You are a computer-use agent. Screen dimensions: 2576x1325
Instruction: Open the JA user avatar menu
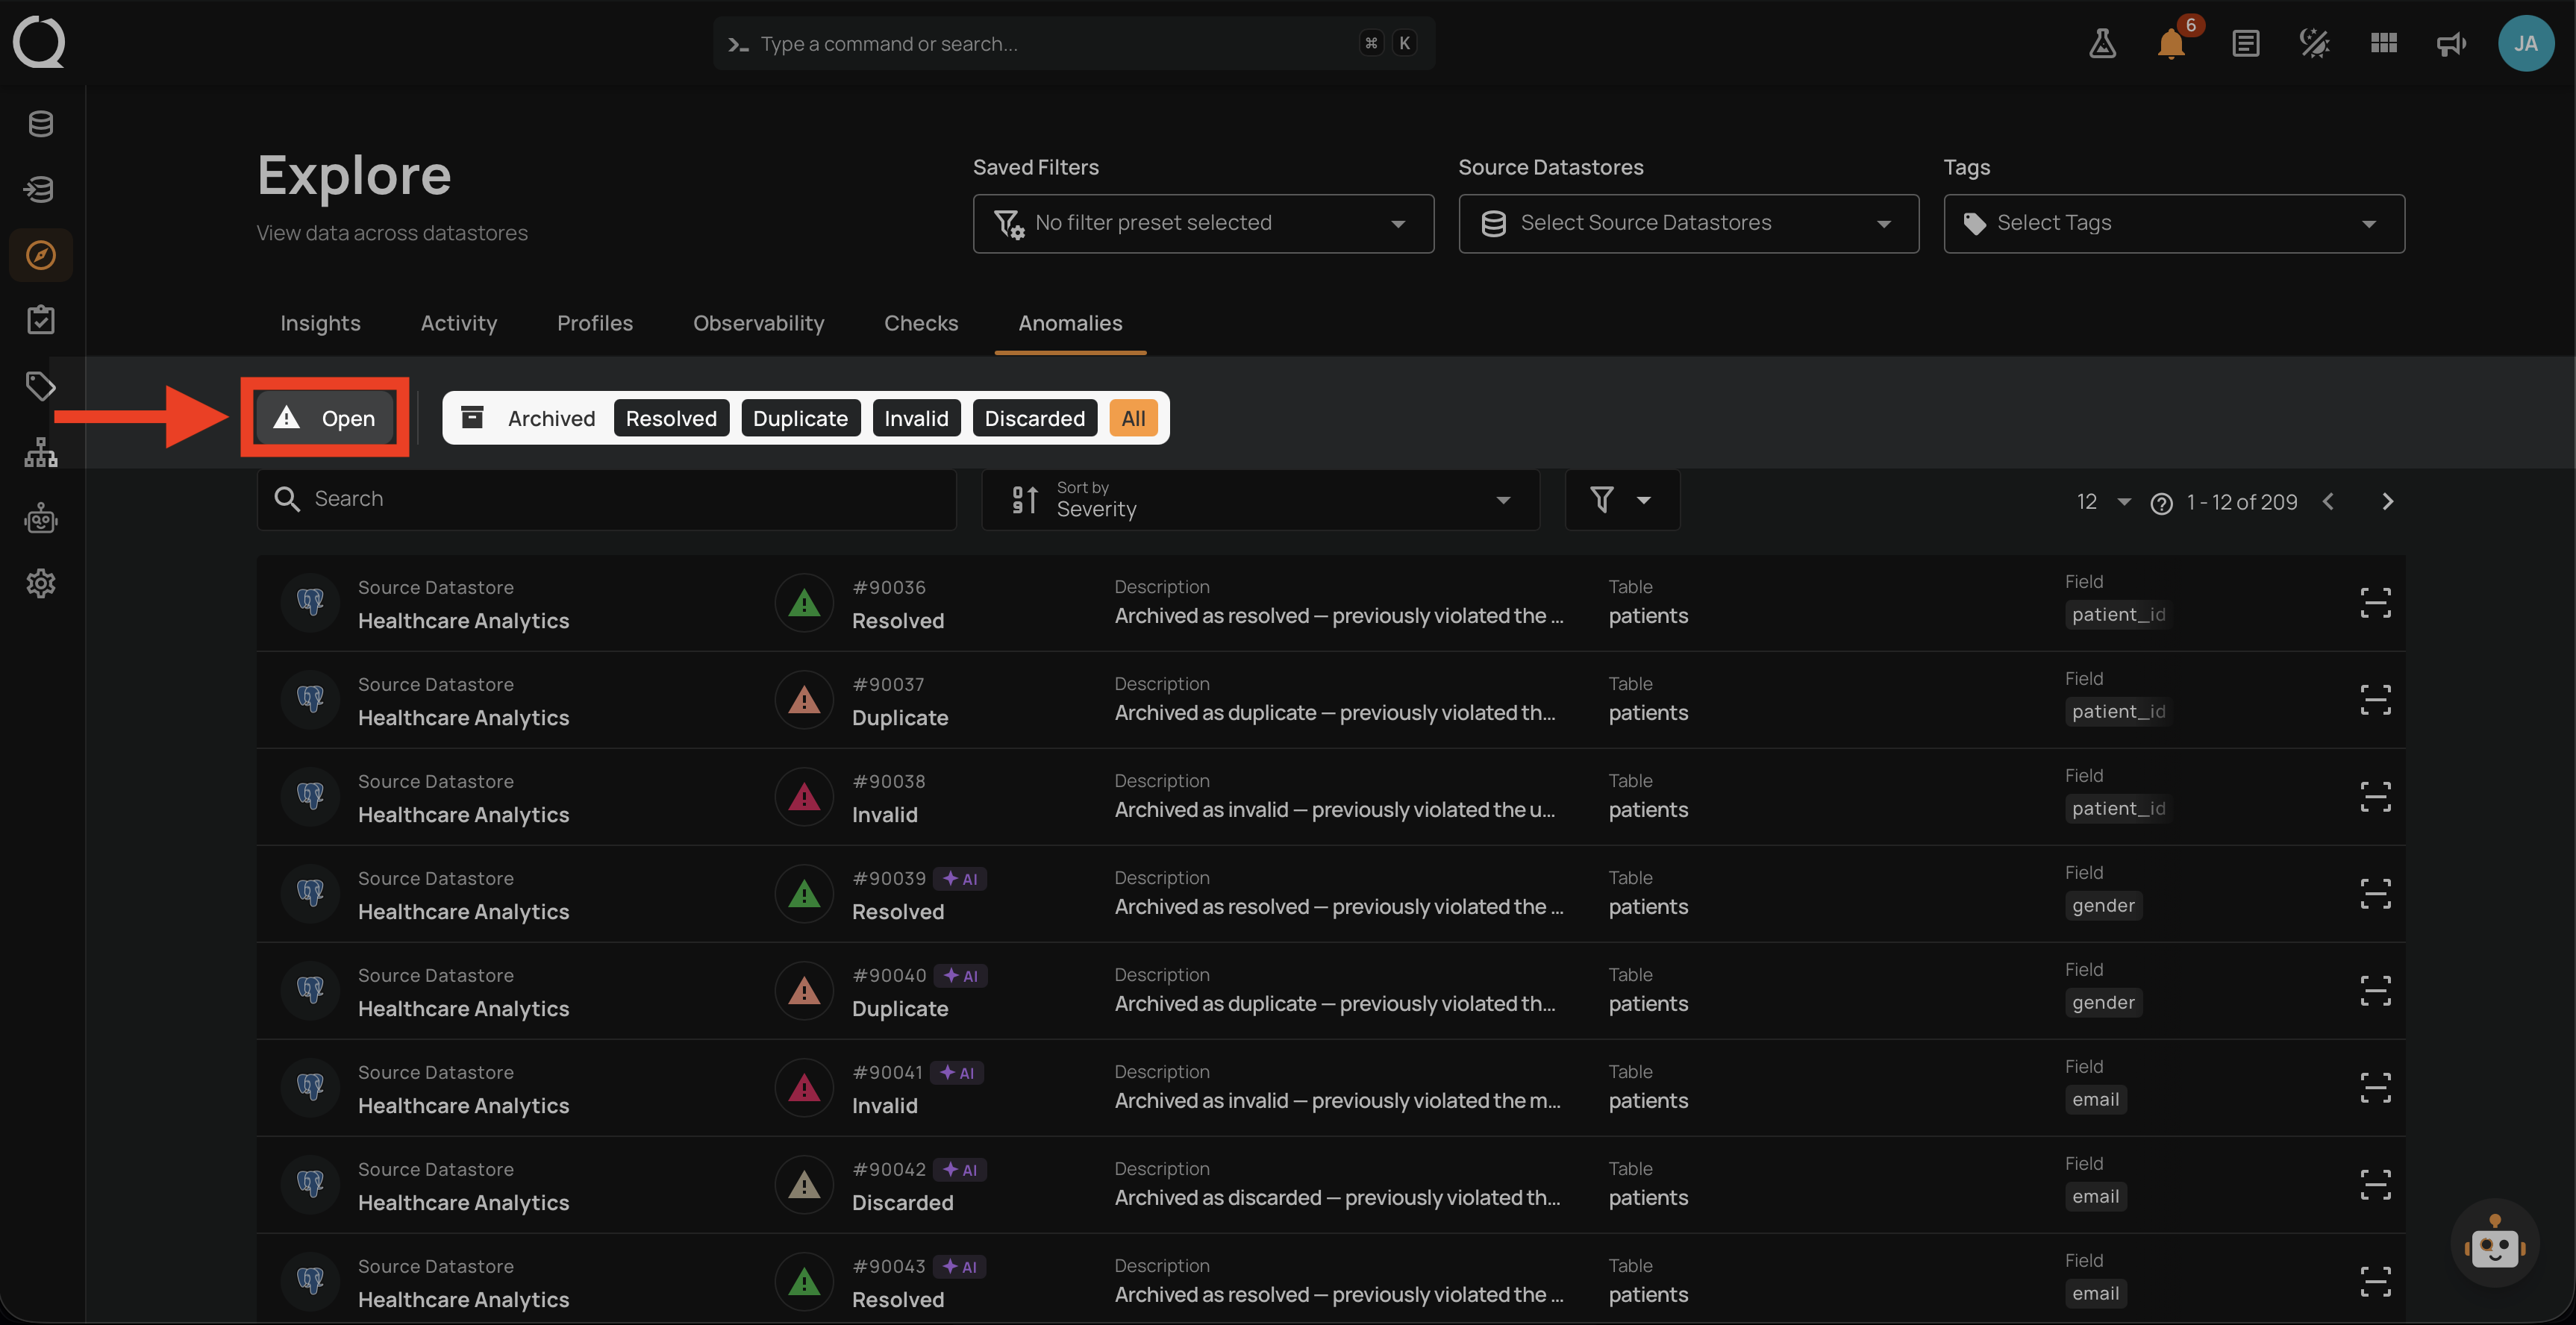tap(2526, 43)
